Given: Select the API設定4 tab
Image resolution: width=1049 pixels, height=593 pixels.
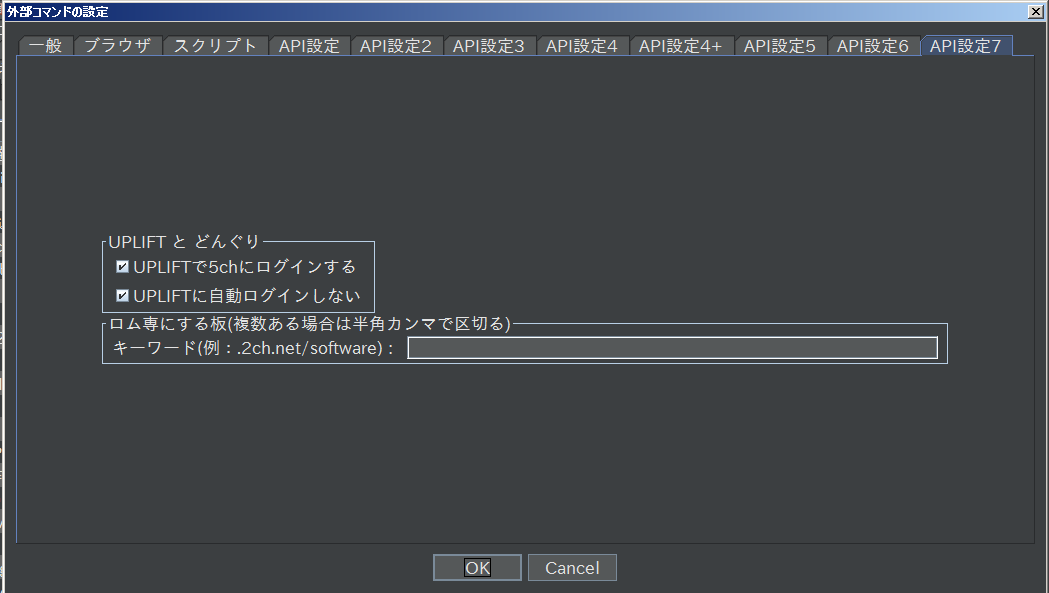Looking at the screenshot, I should (582, 46).
